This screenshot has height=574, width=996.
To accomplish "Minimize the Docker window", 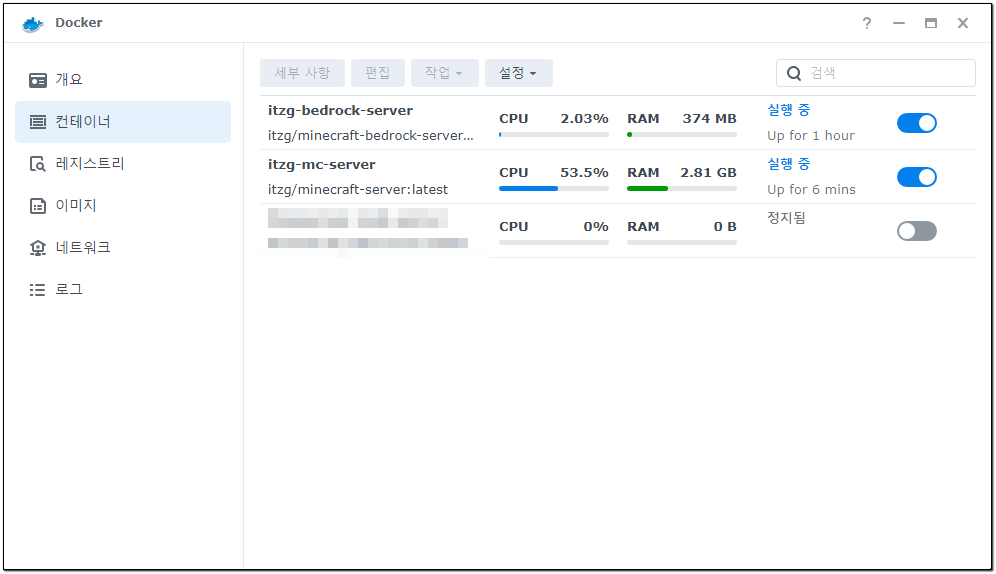I will [898, 23].
